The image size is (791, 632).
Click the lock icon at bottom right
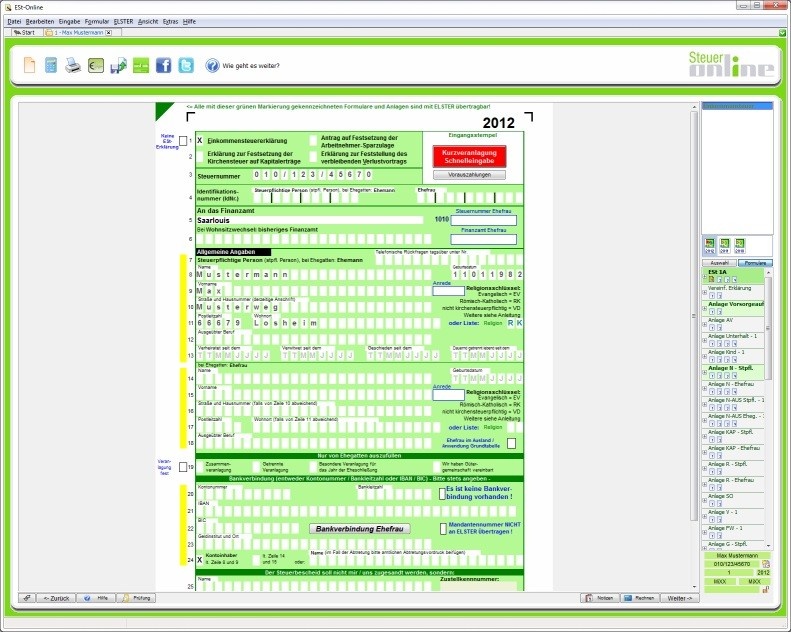766,589
